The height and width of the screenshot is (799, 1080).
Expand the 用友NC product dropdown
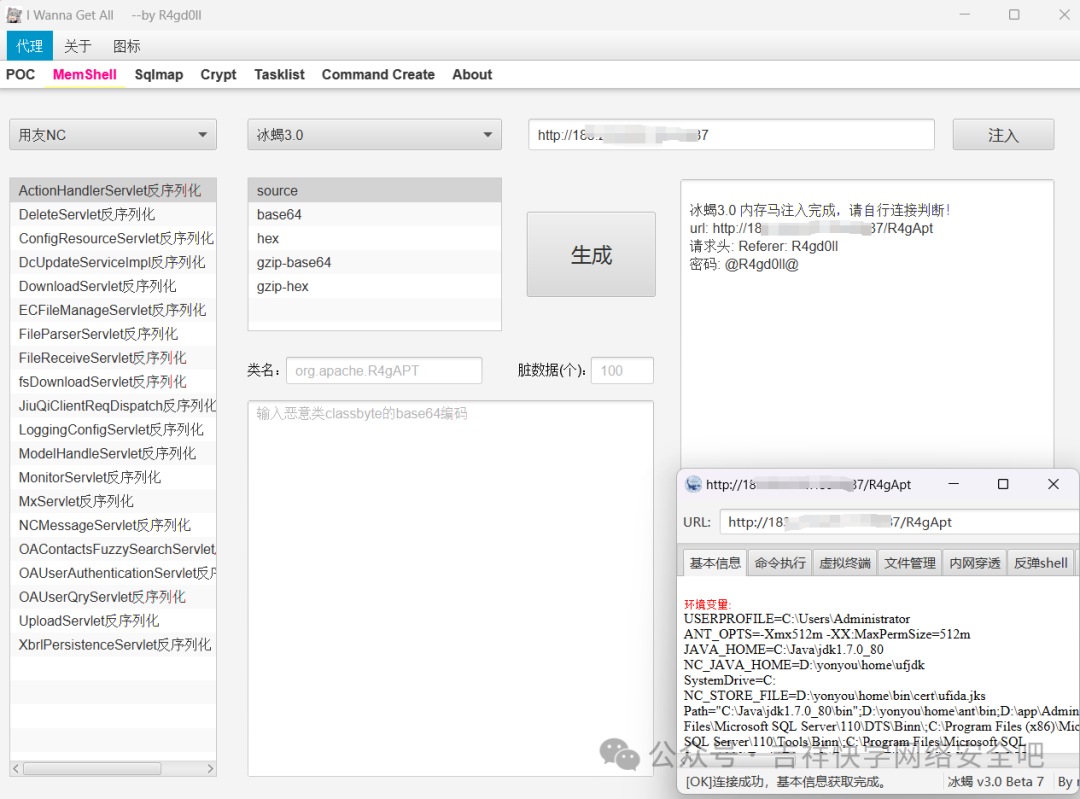113,134
